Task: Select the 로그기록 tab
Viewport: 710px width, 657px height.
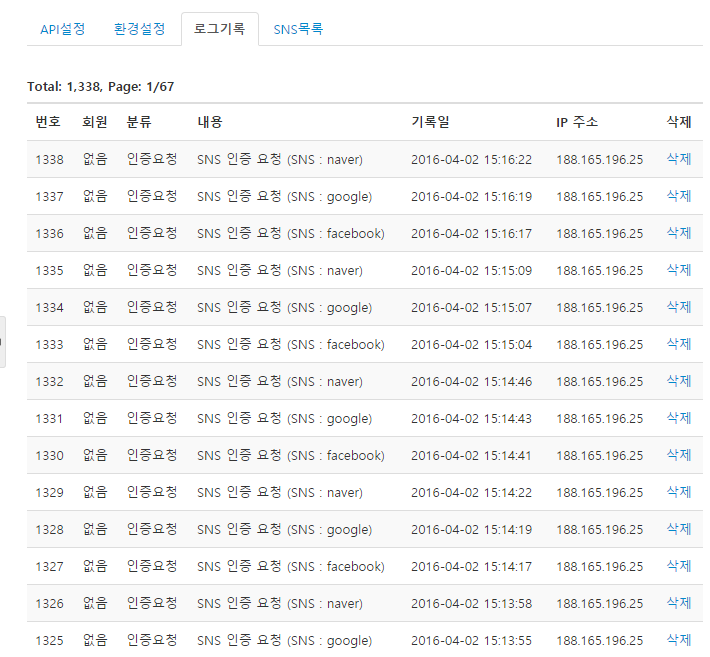Action: coord(219,29)
